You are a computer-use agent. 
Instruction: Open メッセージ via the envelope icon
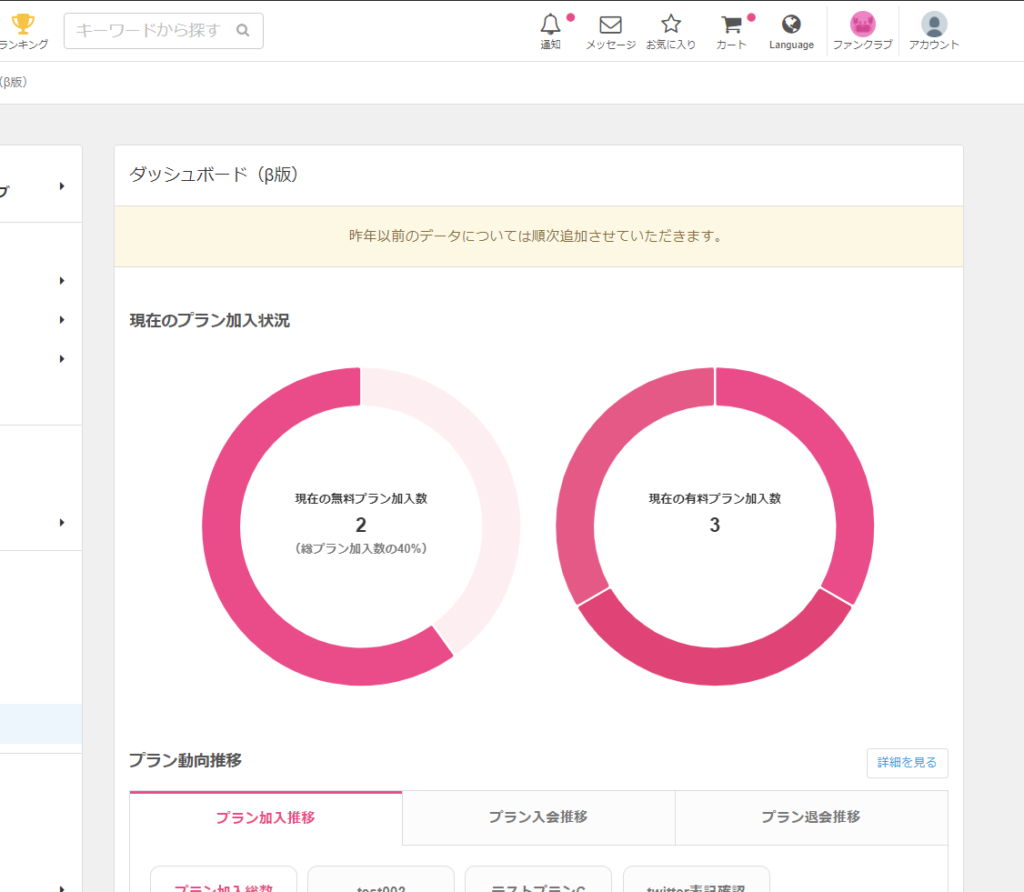click(611, 24)
